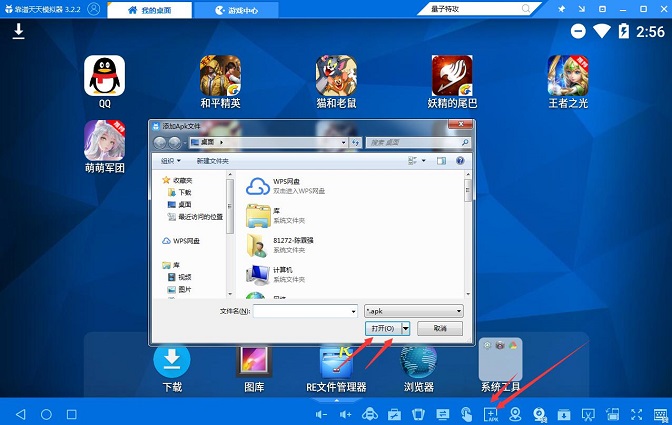The width and height of the screenshot is (672, 425).
Task: Open the 图库 gallery app
Action: point(254,361)
